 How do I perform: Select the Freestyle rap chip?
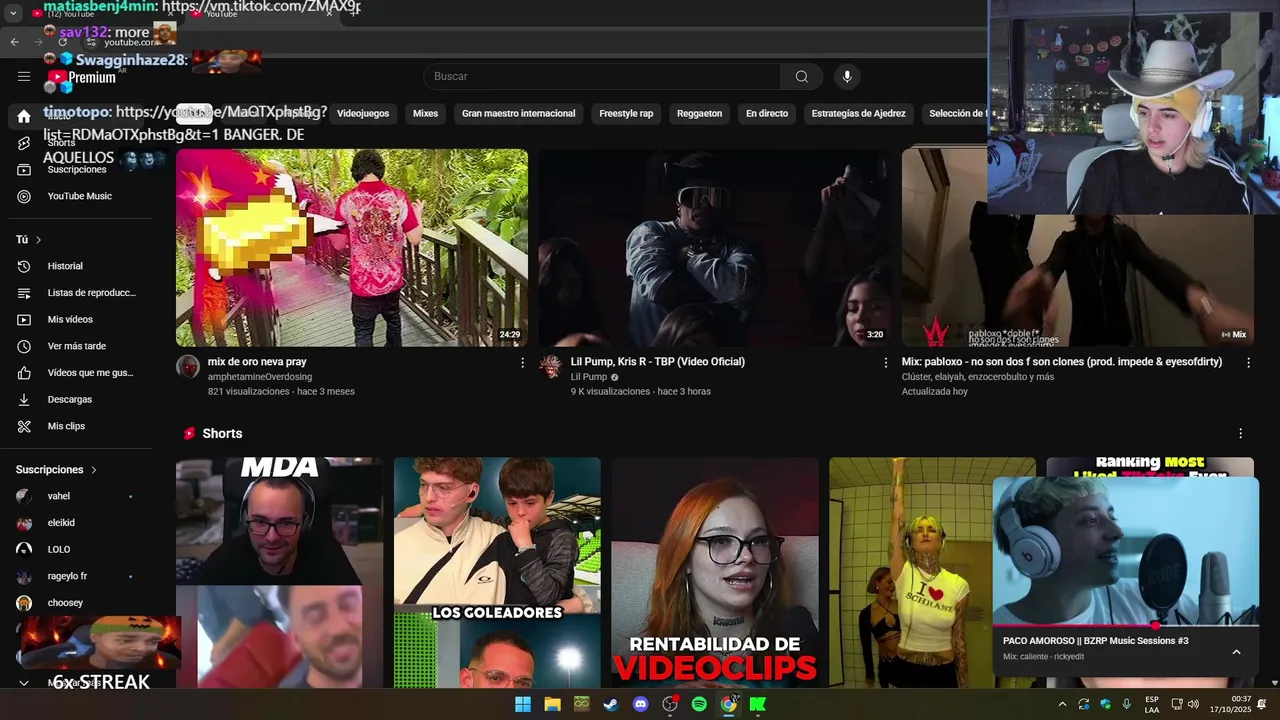coord(626,114)
